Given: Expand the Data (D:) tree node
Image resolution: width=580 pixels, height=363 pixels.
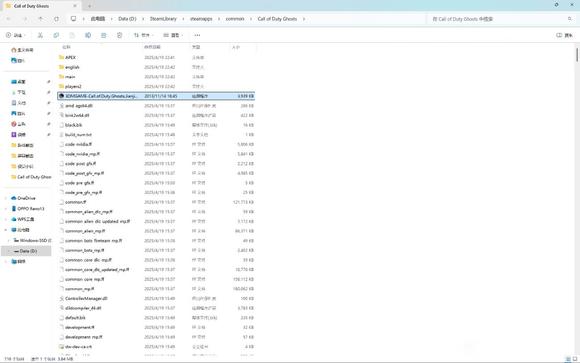Looking at the screenshot, I should [9, 251].
